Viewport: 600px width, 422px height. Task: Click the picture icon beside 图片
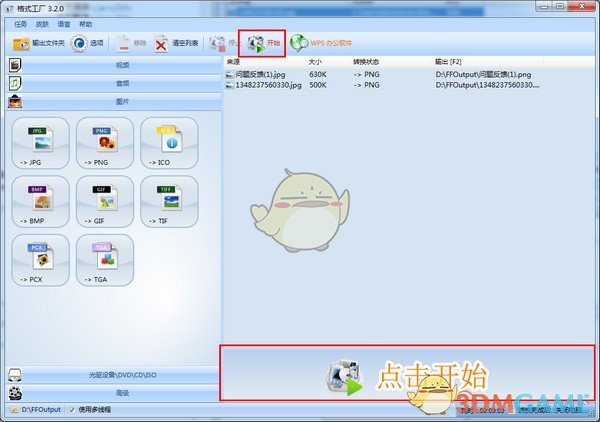coord(15,102)
